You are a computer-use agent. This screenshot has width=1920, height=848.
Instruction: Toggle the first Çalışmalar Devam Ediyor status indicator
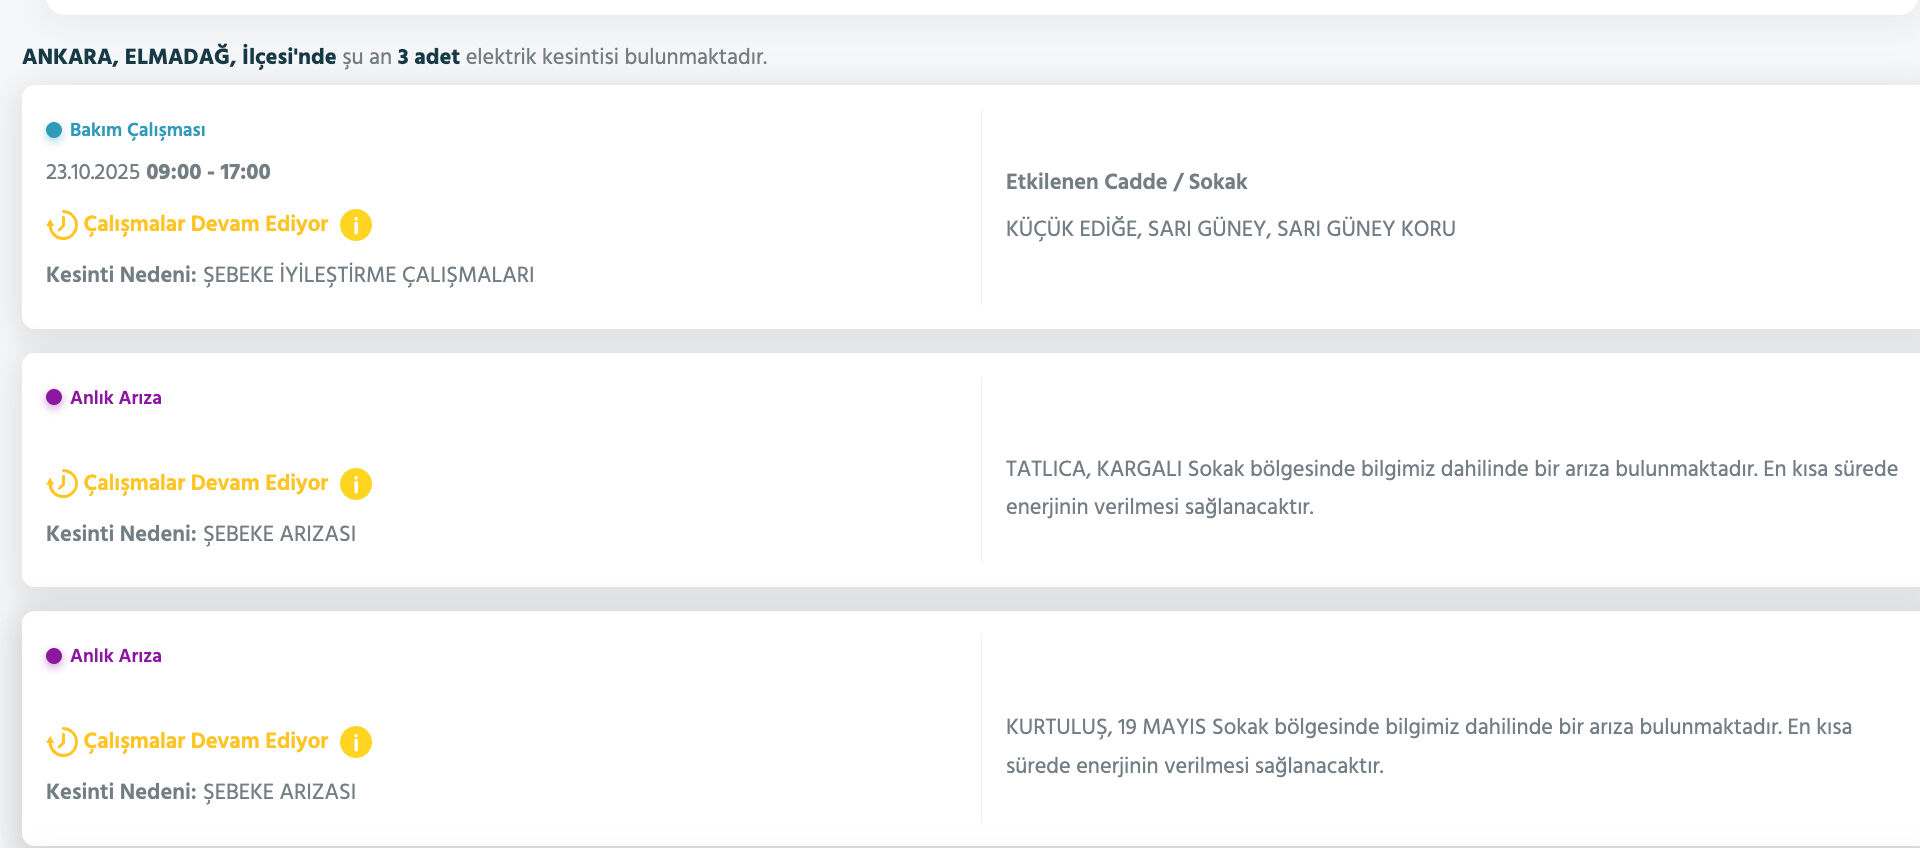click(x=206, y=224)
